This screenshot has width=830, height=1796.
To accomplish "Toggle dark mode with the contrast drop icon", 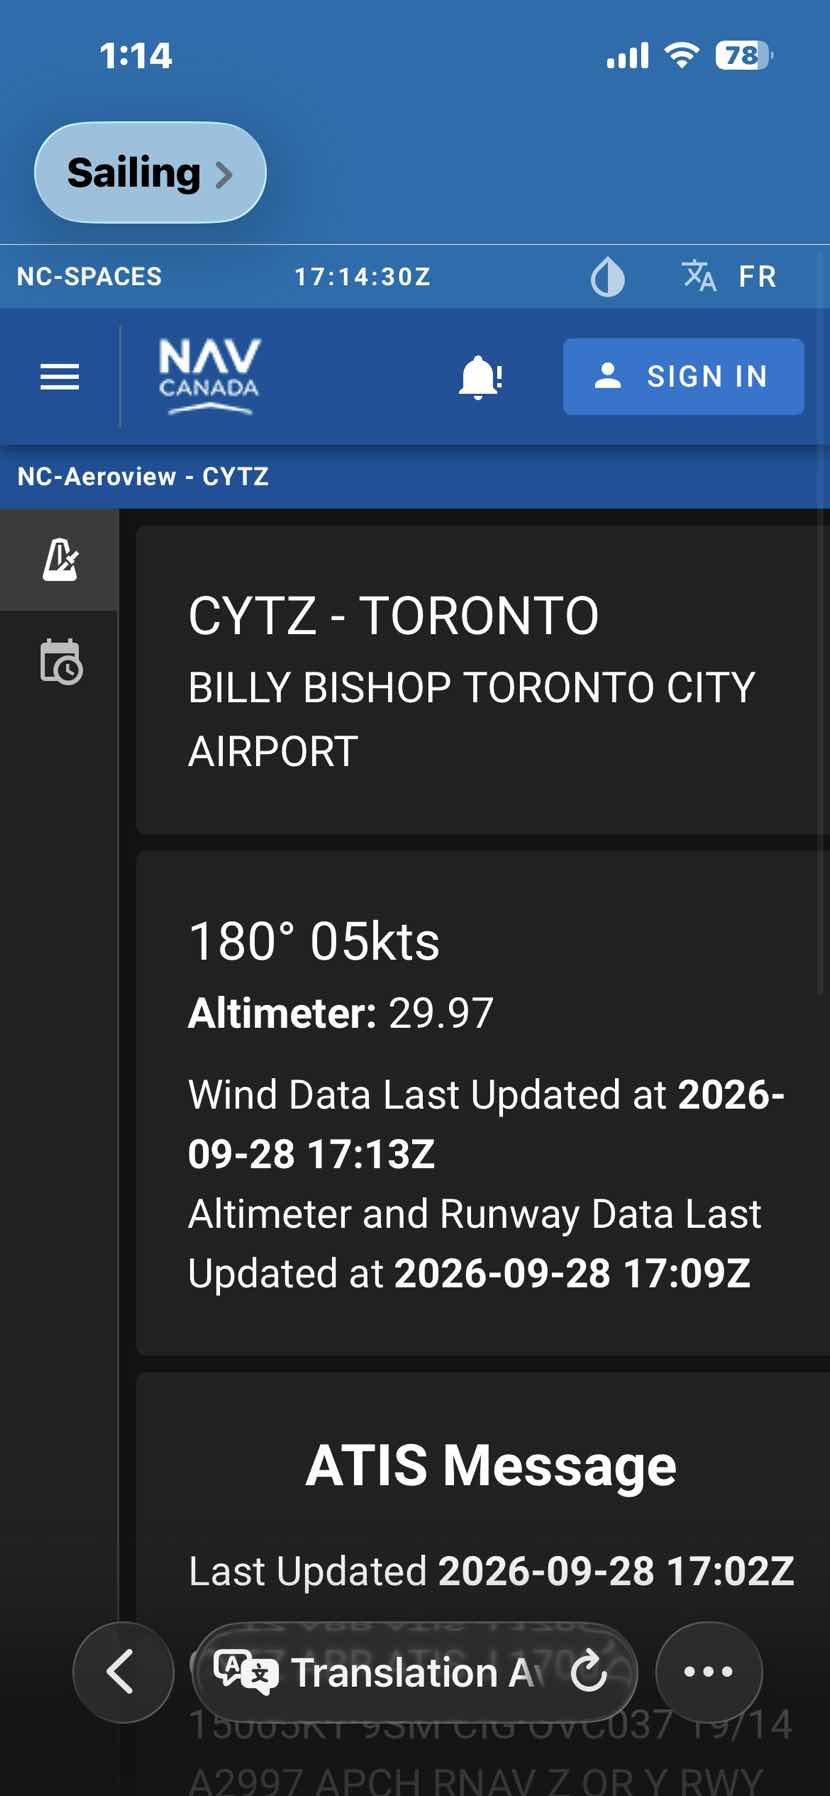I will [607, 277].
